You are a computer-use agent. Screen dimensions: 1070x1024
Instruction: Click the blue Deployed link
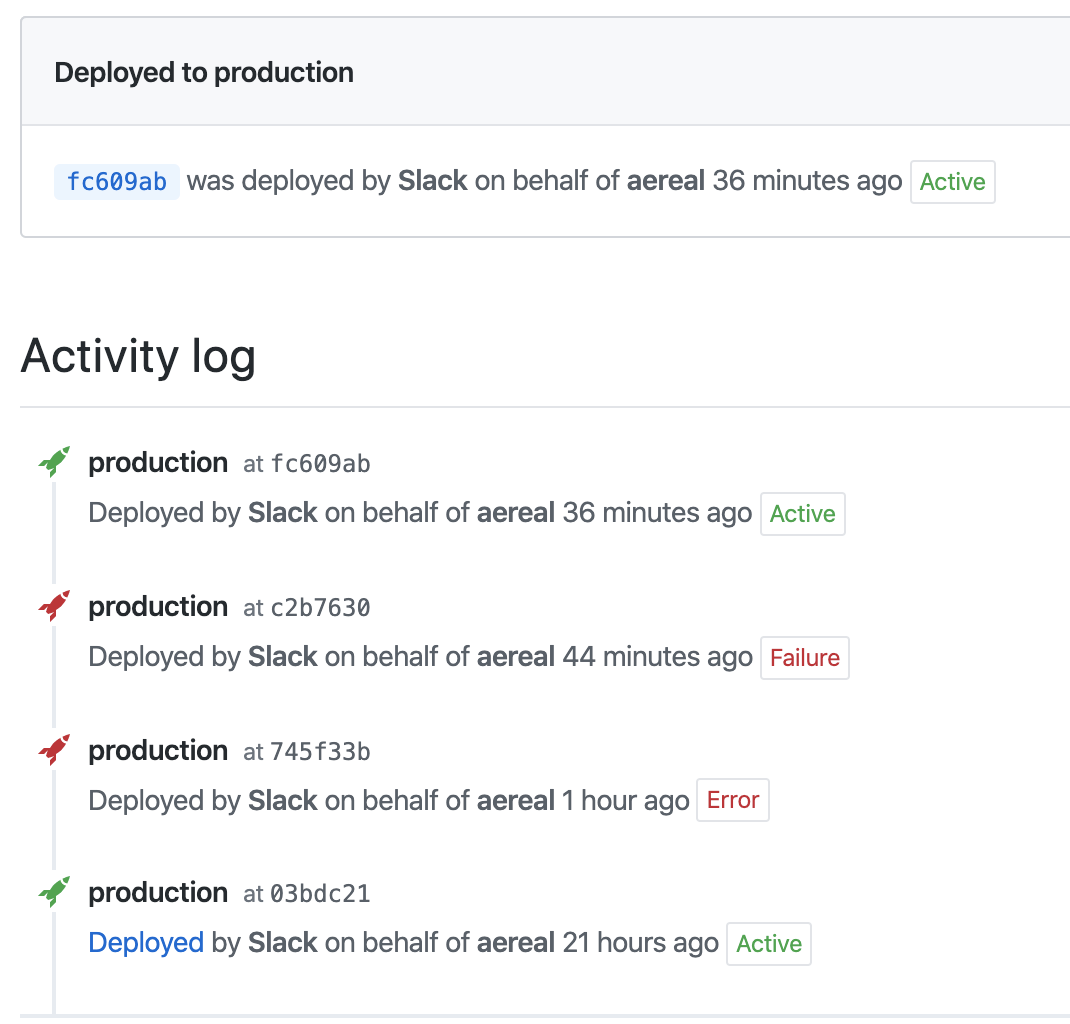(x=146, y=943)
